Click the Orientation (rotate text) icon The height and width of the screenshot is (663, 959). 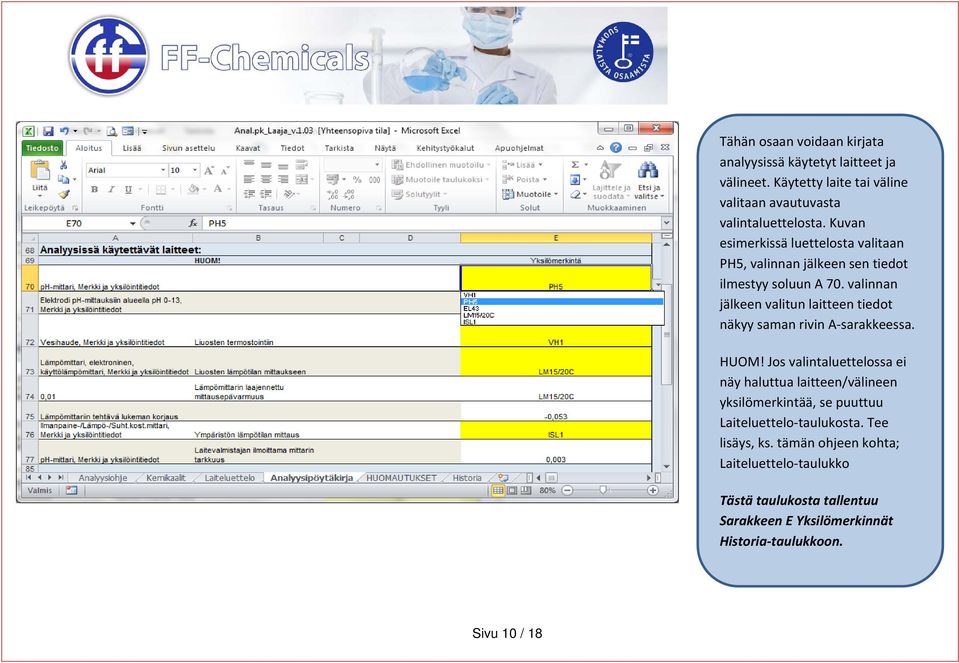[x=289, y=194]
